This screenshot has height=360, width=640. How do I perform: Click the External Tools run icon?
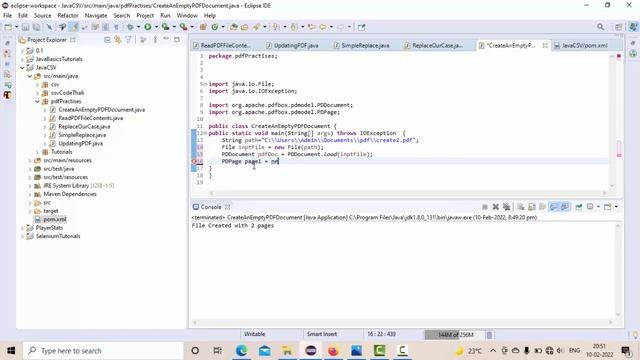[x=183, y=27]
